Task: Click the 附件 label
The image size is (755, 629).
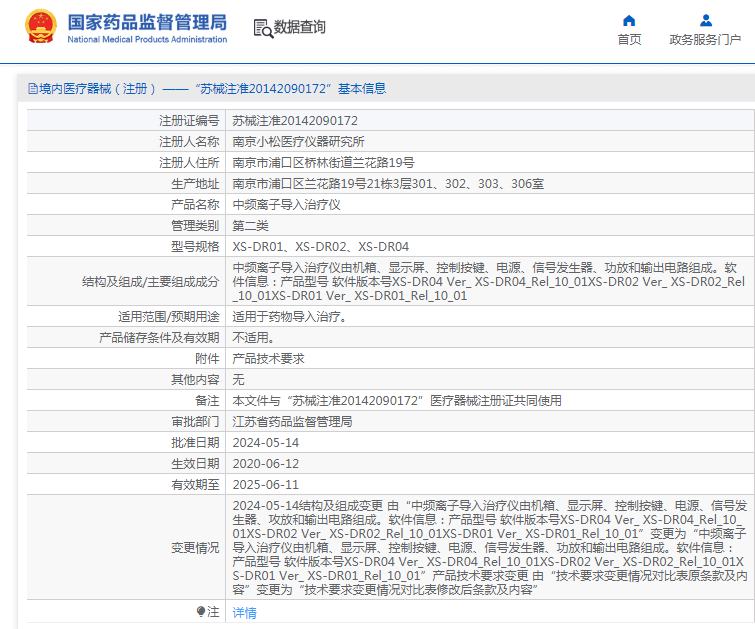Action: tap(208, 359)
